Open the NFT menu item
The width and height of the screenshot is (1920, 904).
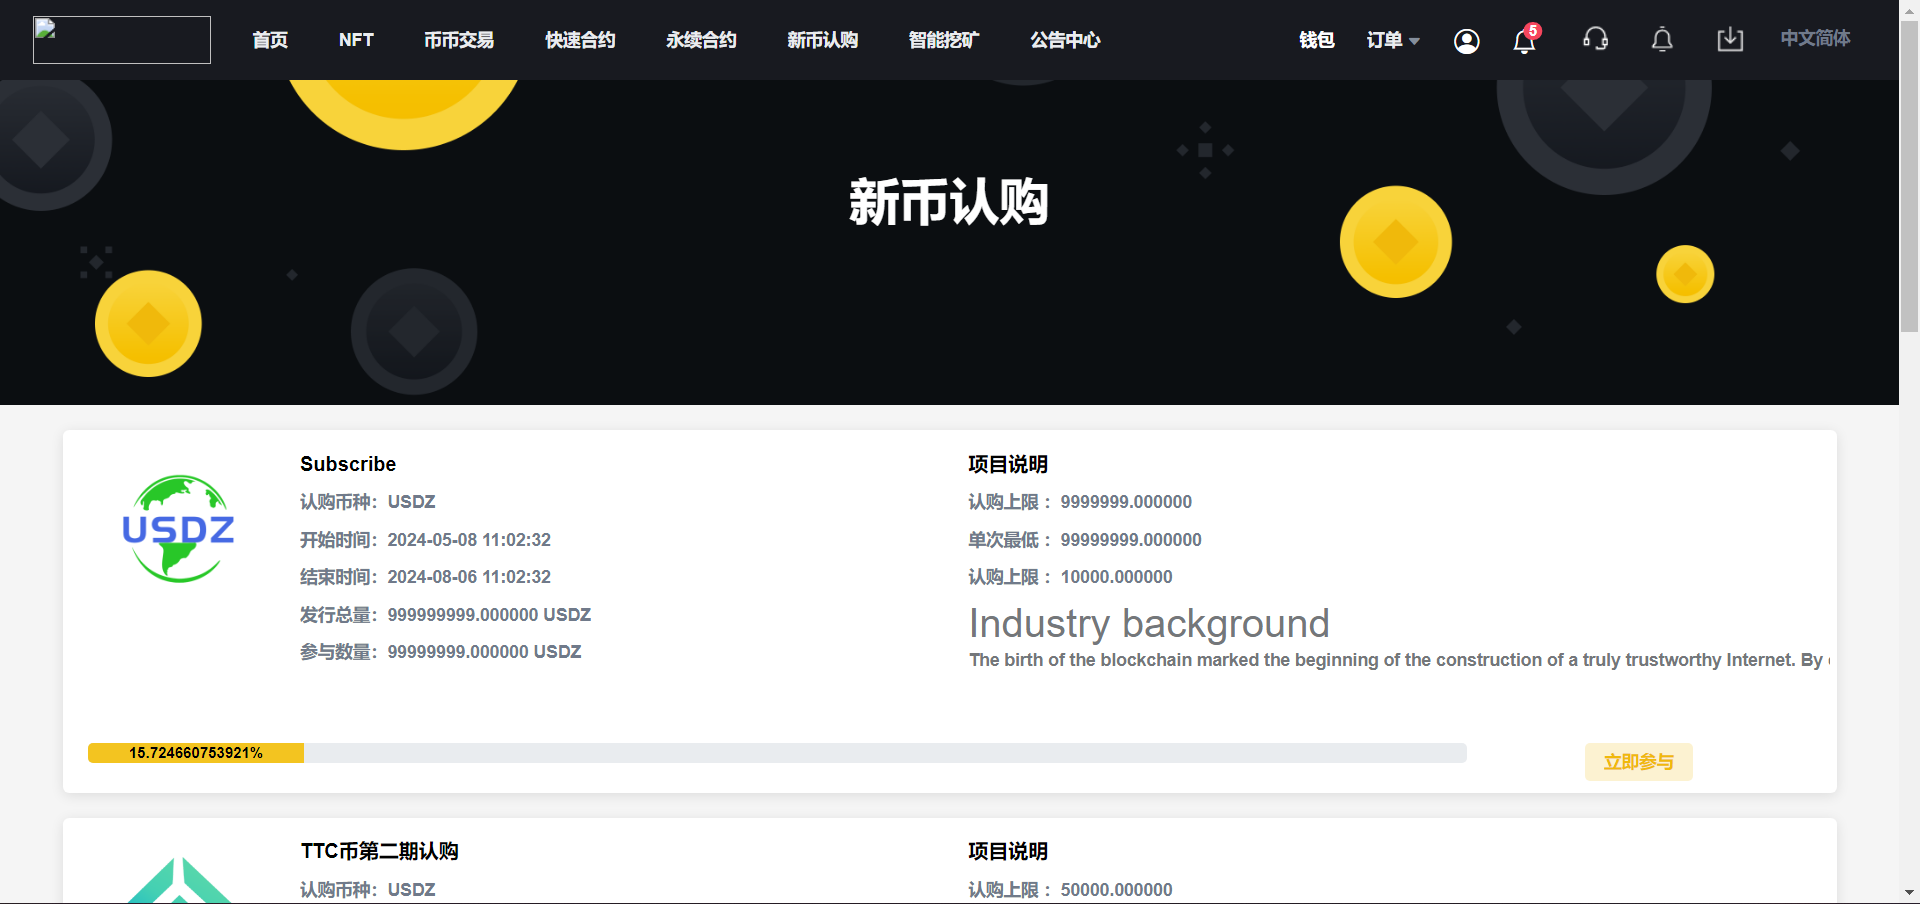point(356,40)
